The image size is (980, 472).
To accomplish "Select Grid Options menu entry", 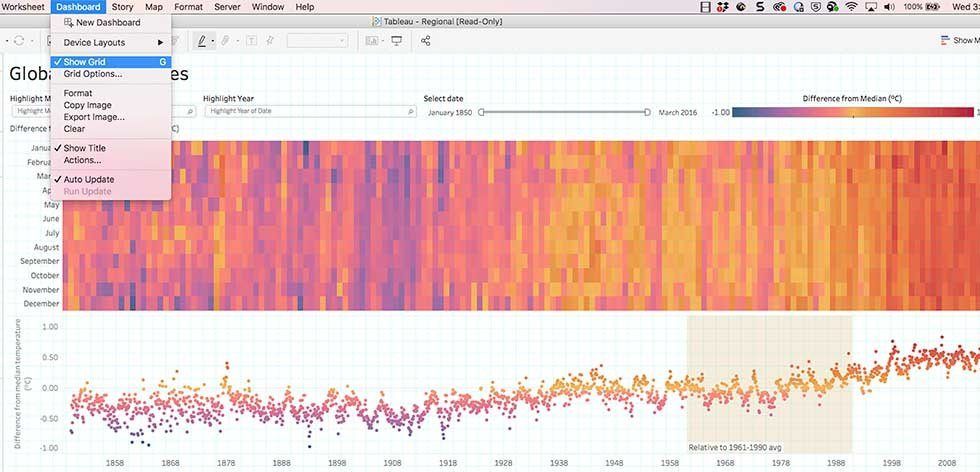I will [93, 74].
